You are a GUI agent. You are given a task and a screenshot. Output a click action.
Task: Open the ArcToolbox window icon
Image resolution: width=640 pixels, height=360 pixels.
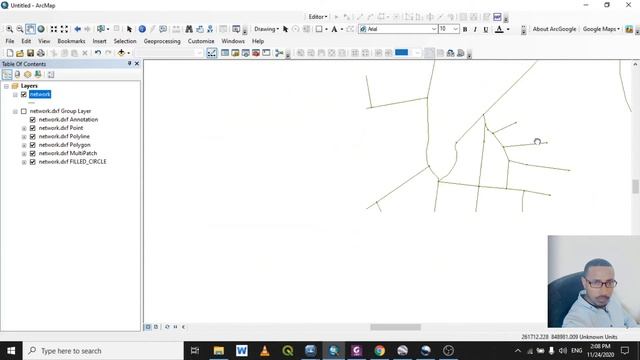click(x=256, y=53)
